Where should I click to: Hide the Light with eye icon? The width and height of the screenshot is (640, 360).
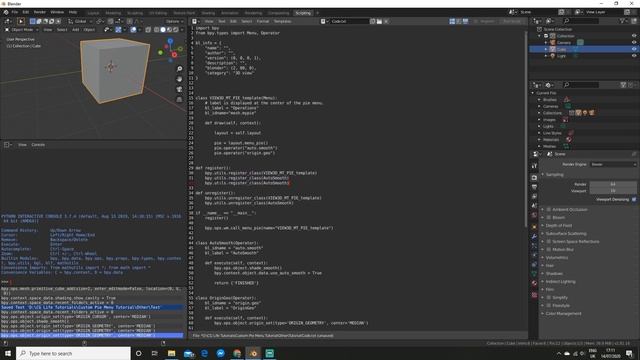tap(634, 56)
